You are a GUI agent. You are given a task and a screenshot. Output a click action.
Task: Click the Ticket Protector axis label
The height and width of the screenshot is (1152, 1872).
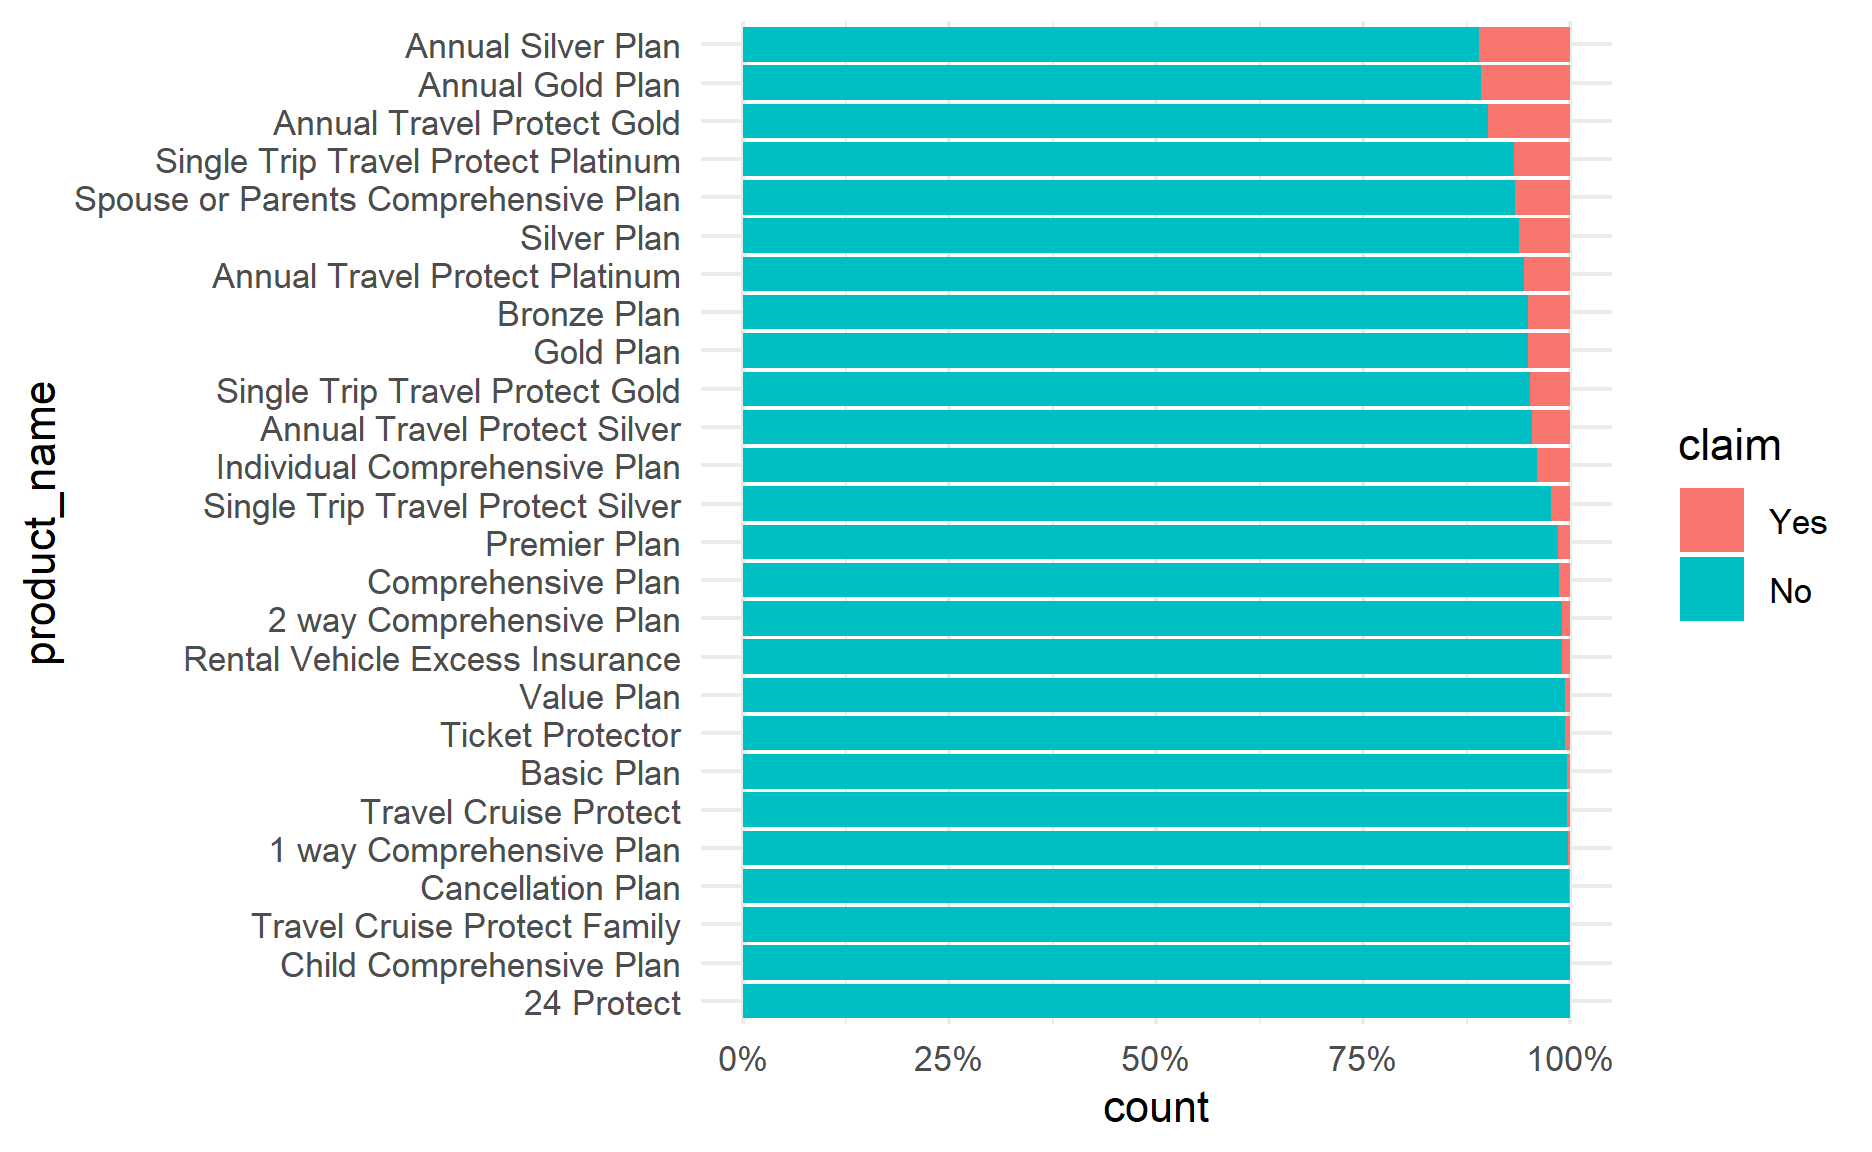tap(560, 735)
